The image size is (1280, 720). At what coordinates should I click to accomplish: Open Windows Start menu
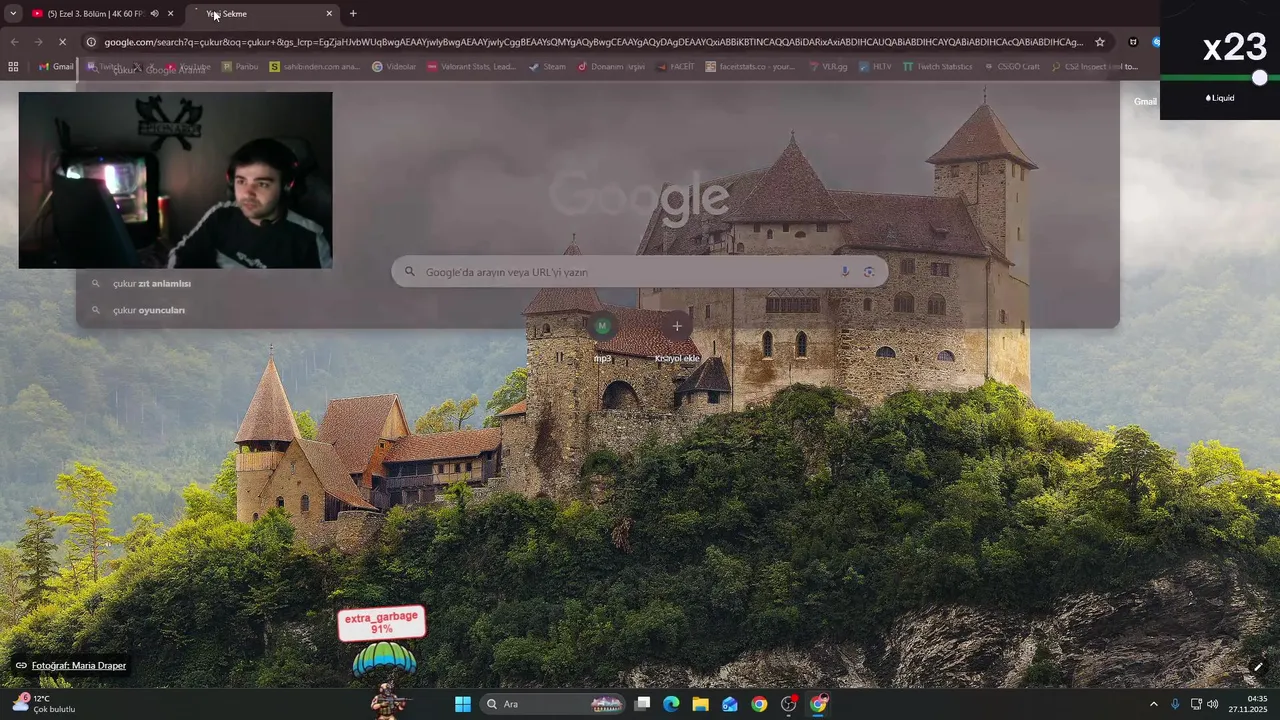(x=463, y=704)
